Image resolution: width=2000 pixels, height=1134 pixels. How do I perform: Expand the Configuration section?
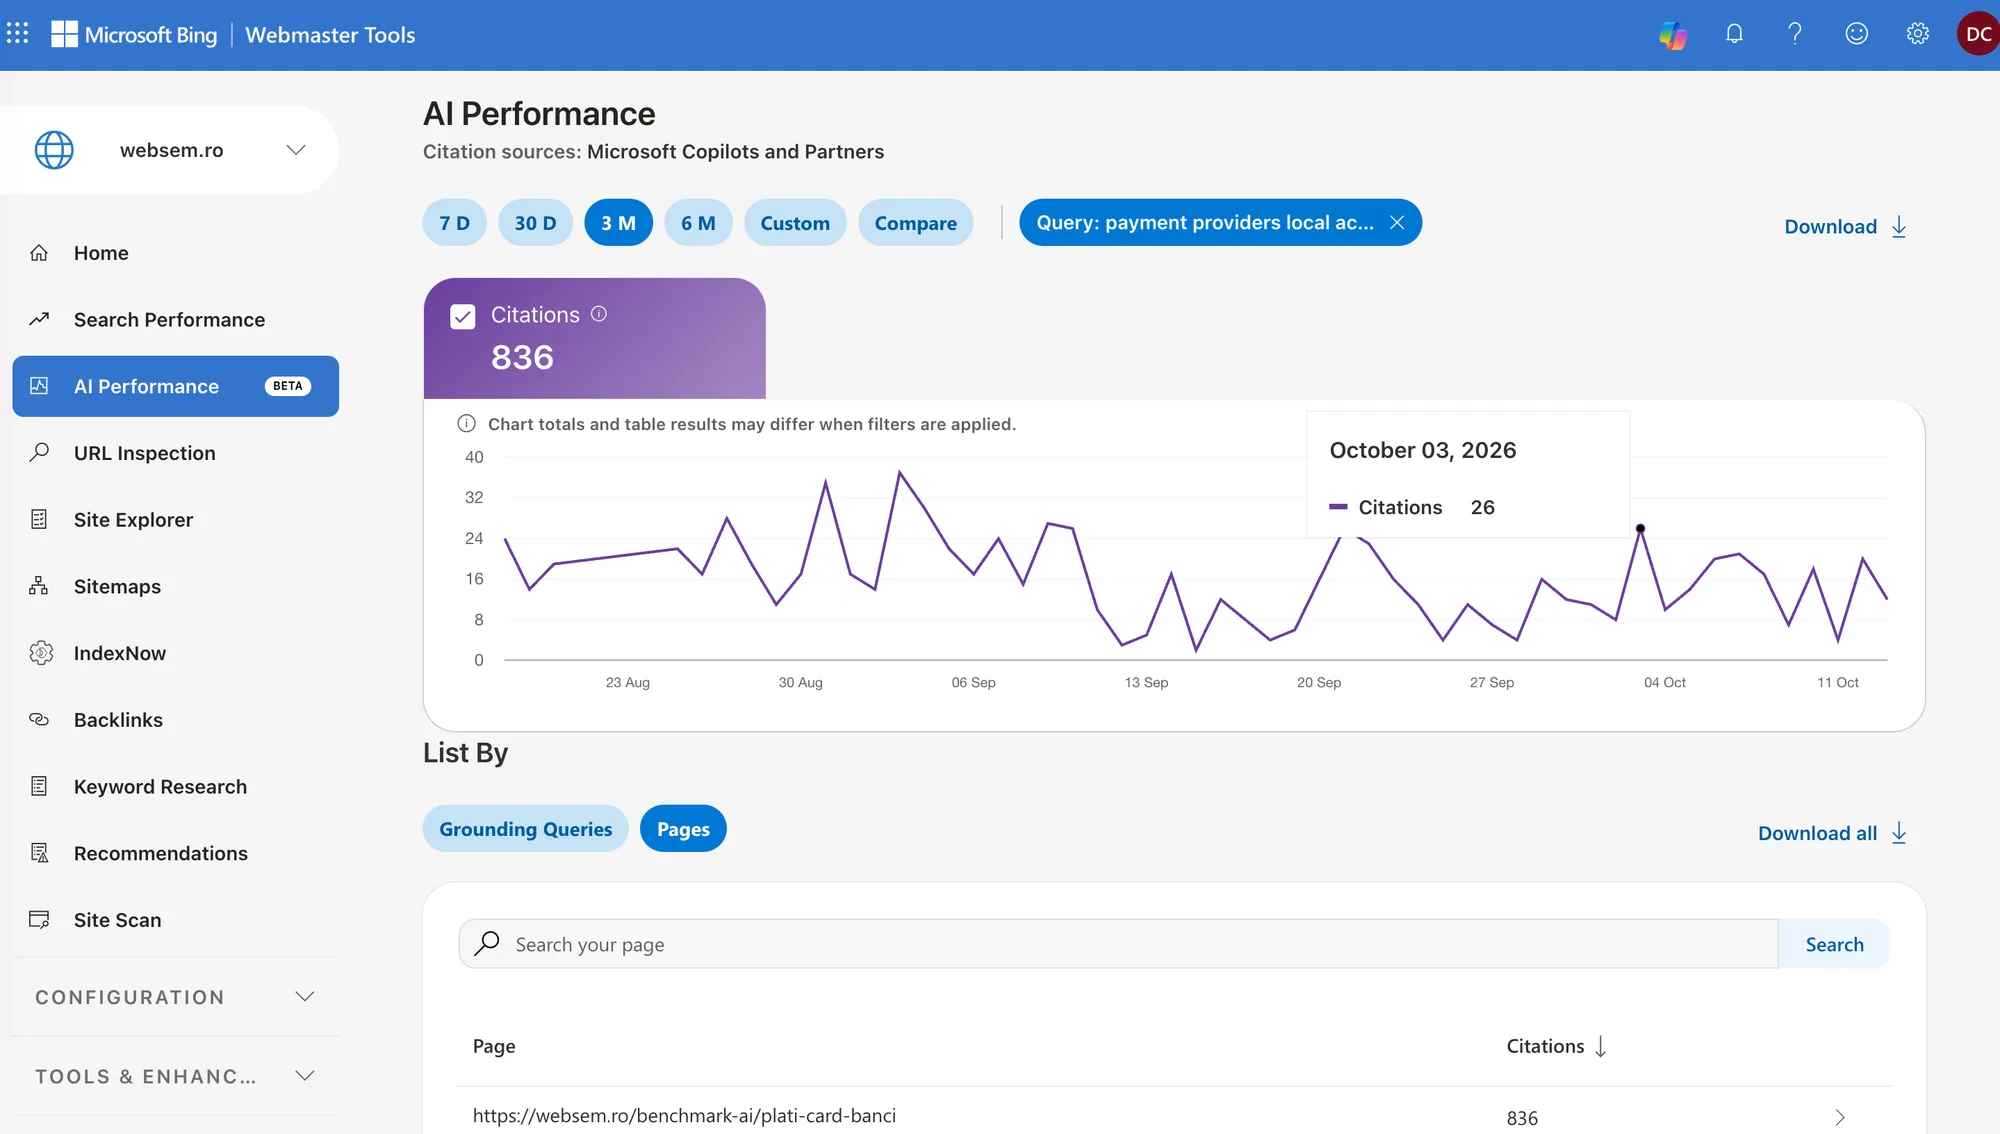click(176, 997)
